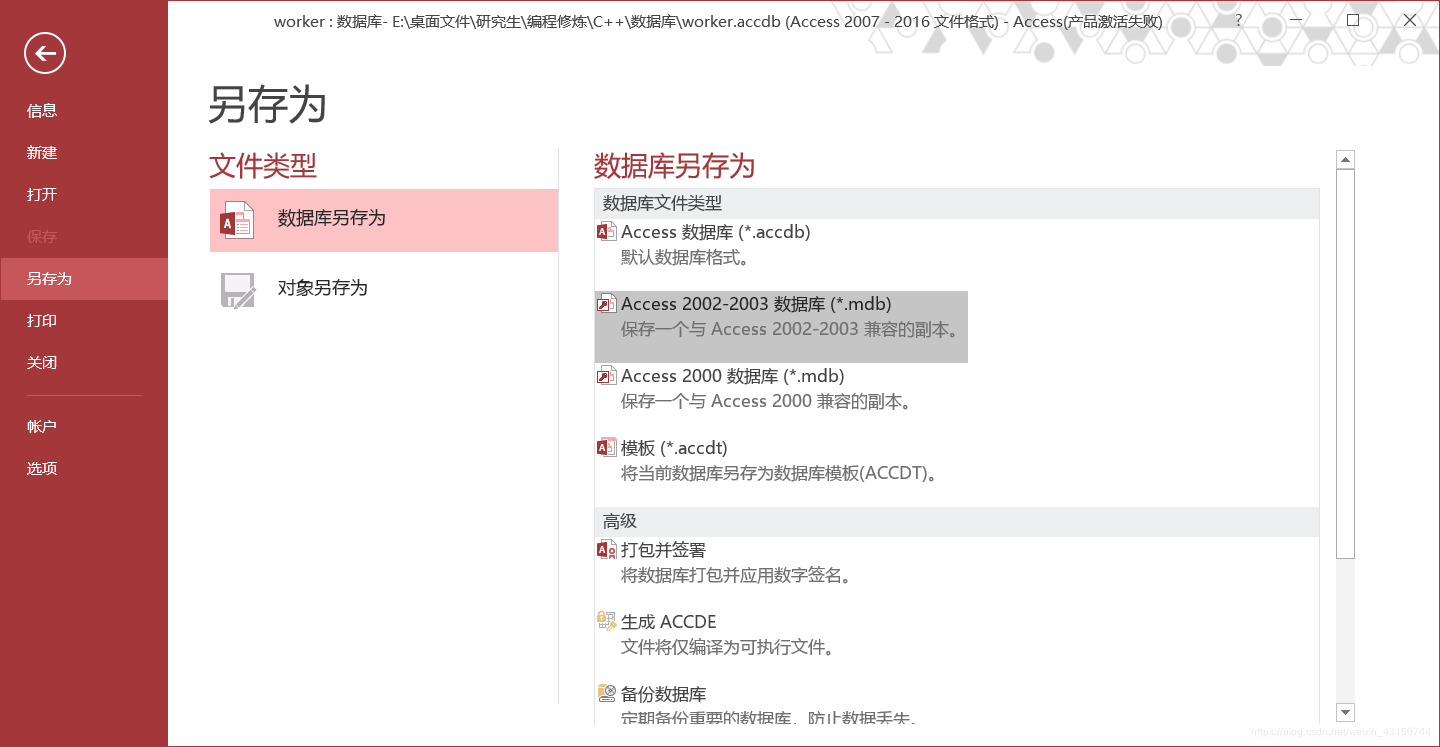Minimize the Access window

coord(1296,20)
